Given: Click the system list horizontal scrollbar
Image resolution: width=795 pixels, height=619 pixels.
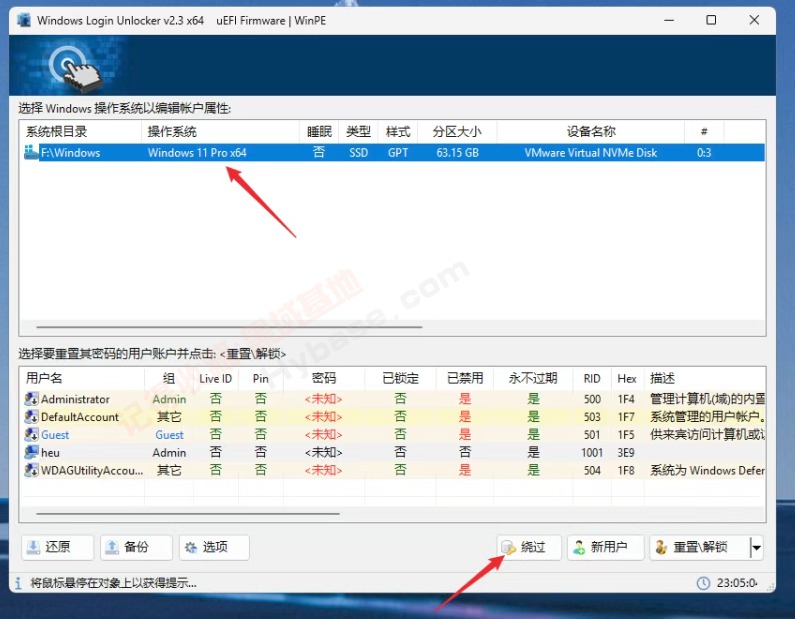Looking at the screenshot, I should coord(229,327).
